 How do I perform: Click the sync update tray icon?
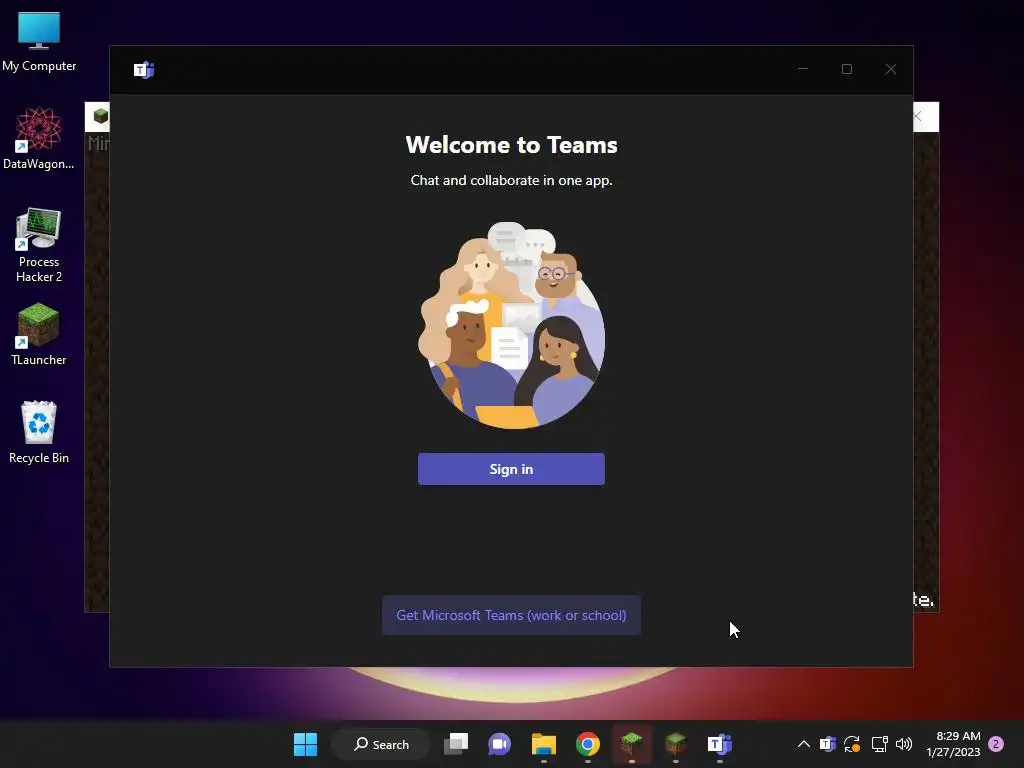pyautogui.click(x=852, y=744)
